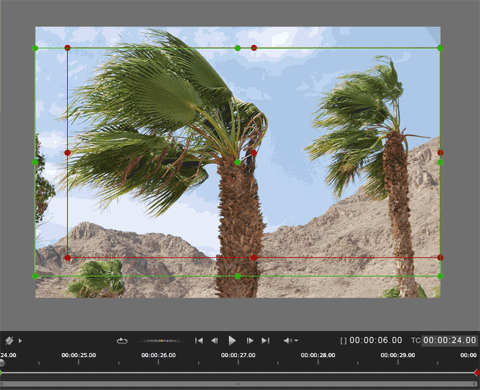Toggle loop playback icon

pos(122,341)
